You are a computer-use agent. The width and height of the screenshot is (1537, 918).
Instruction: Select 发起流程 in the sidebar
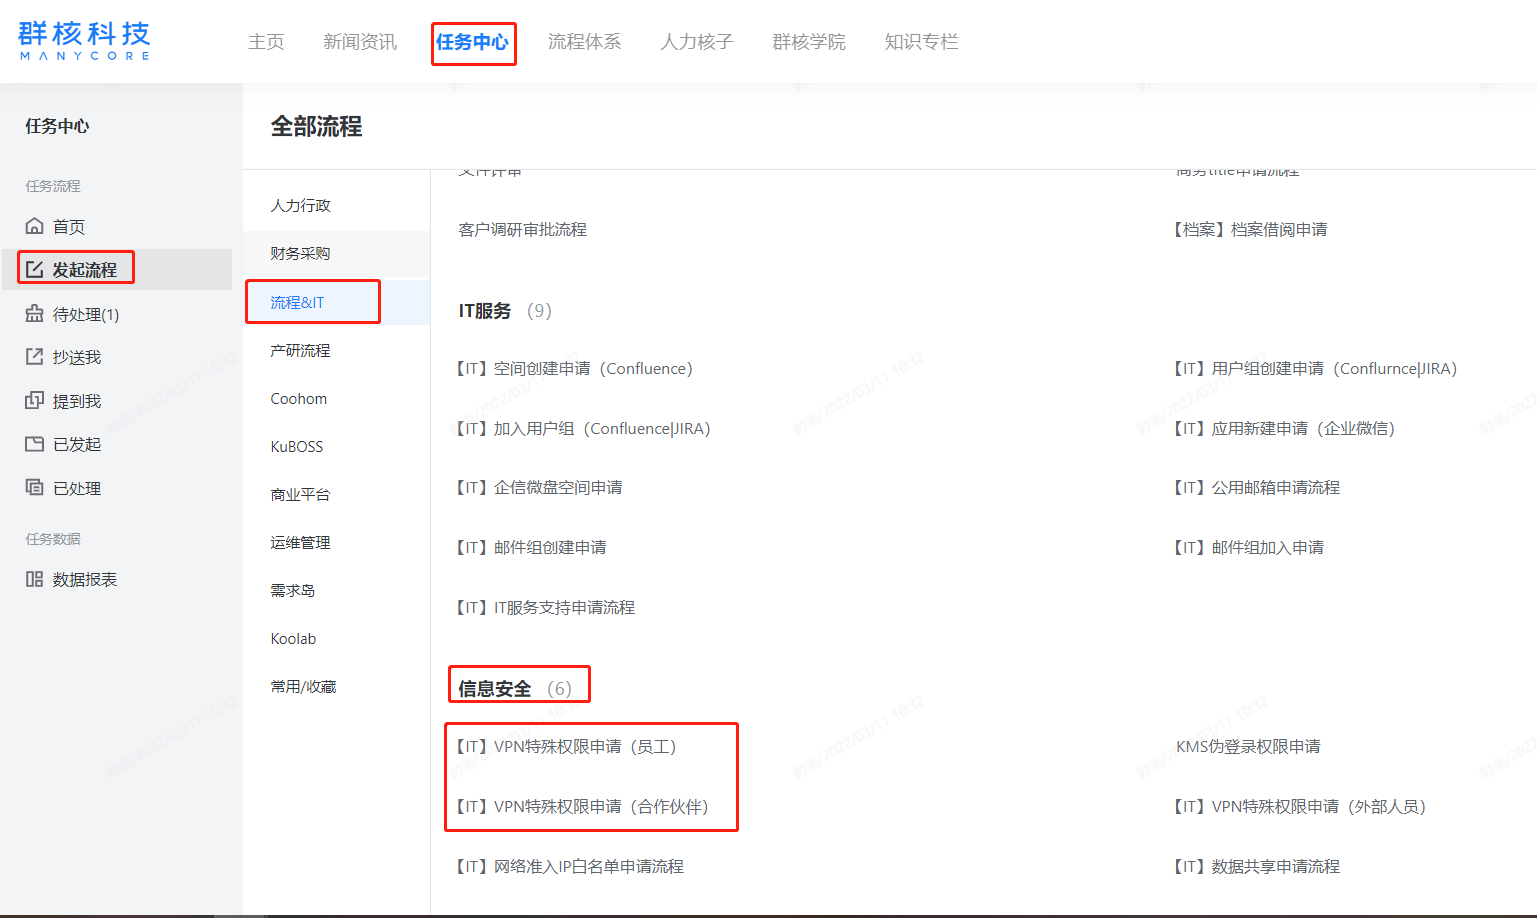point(85,270)
